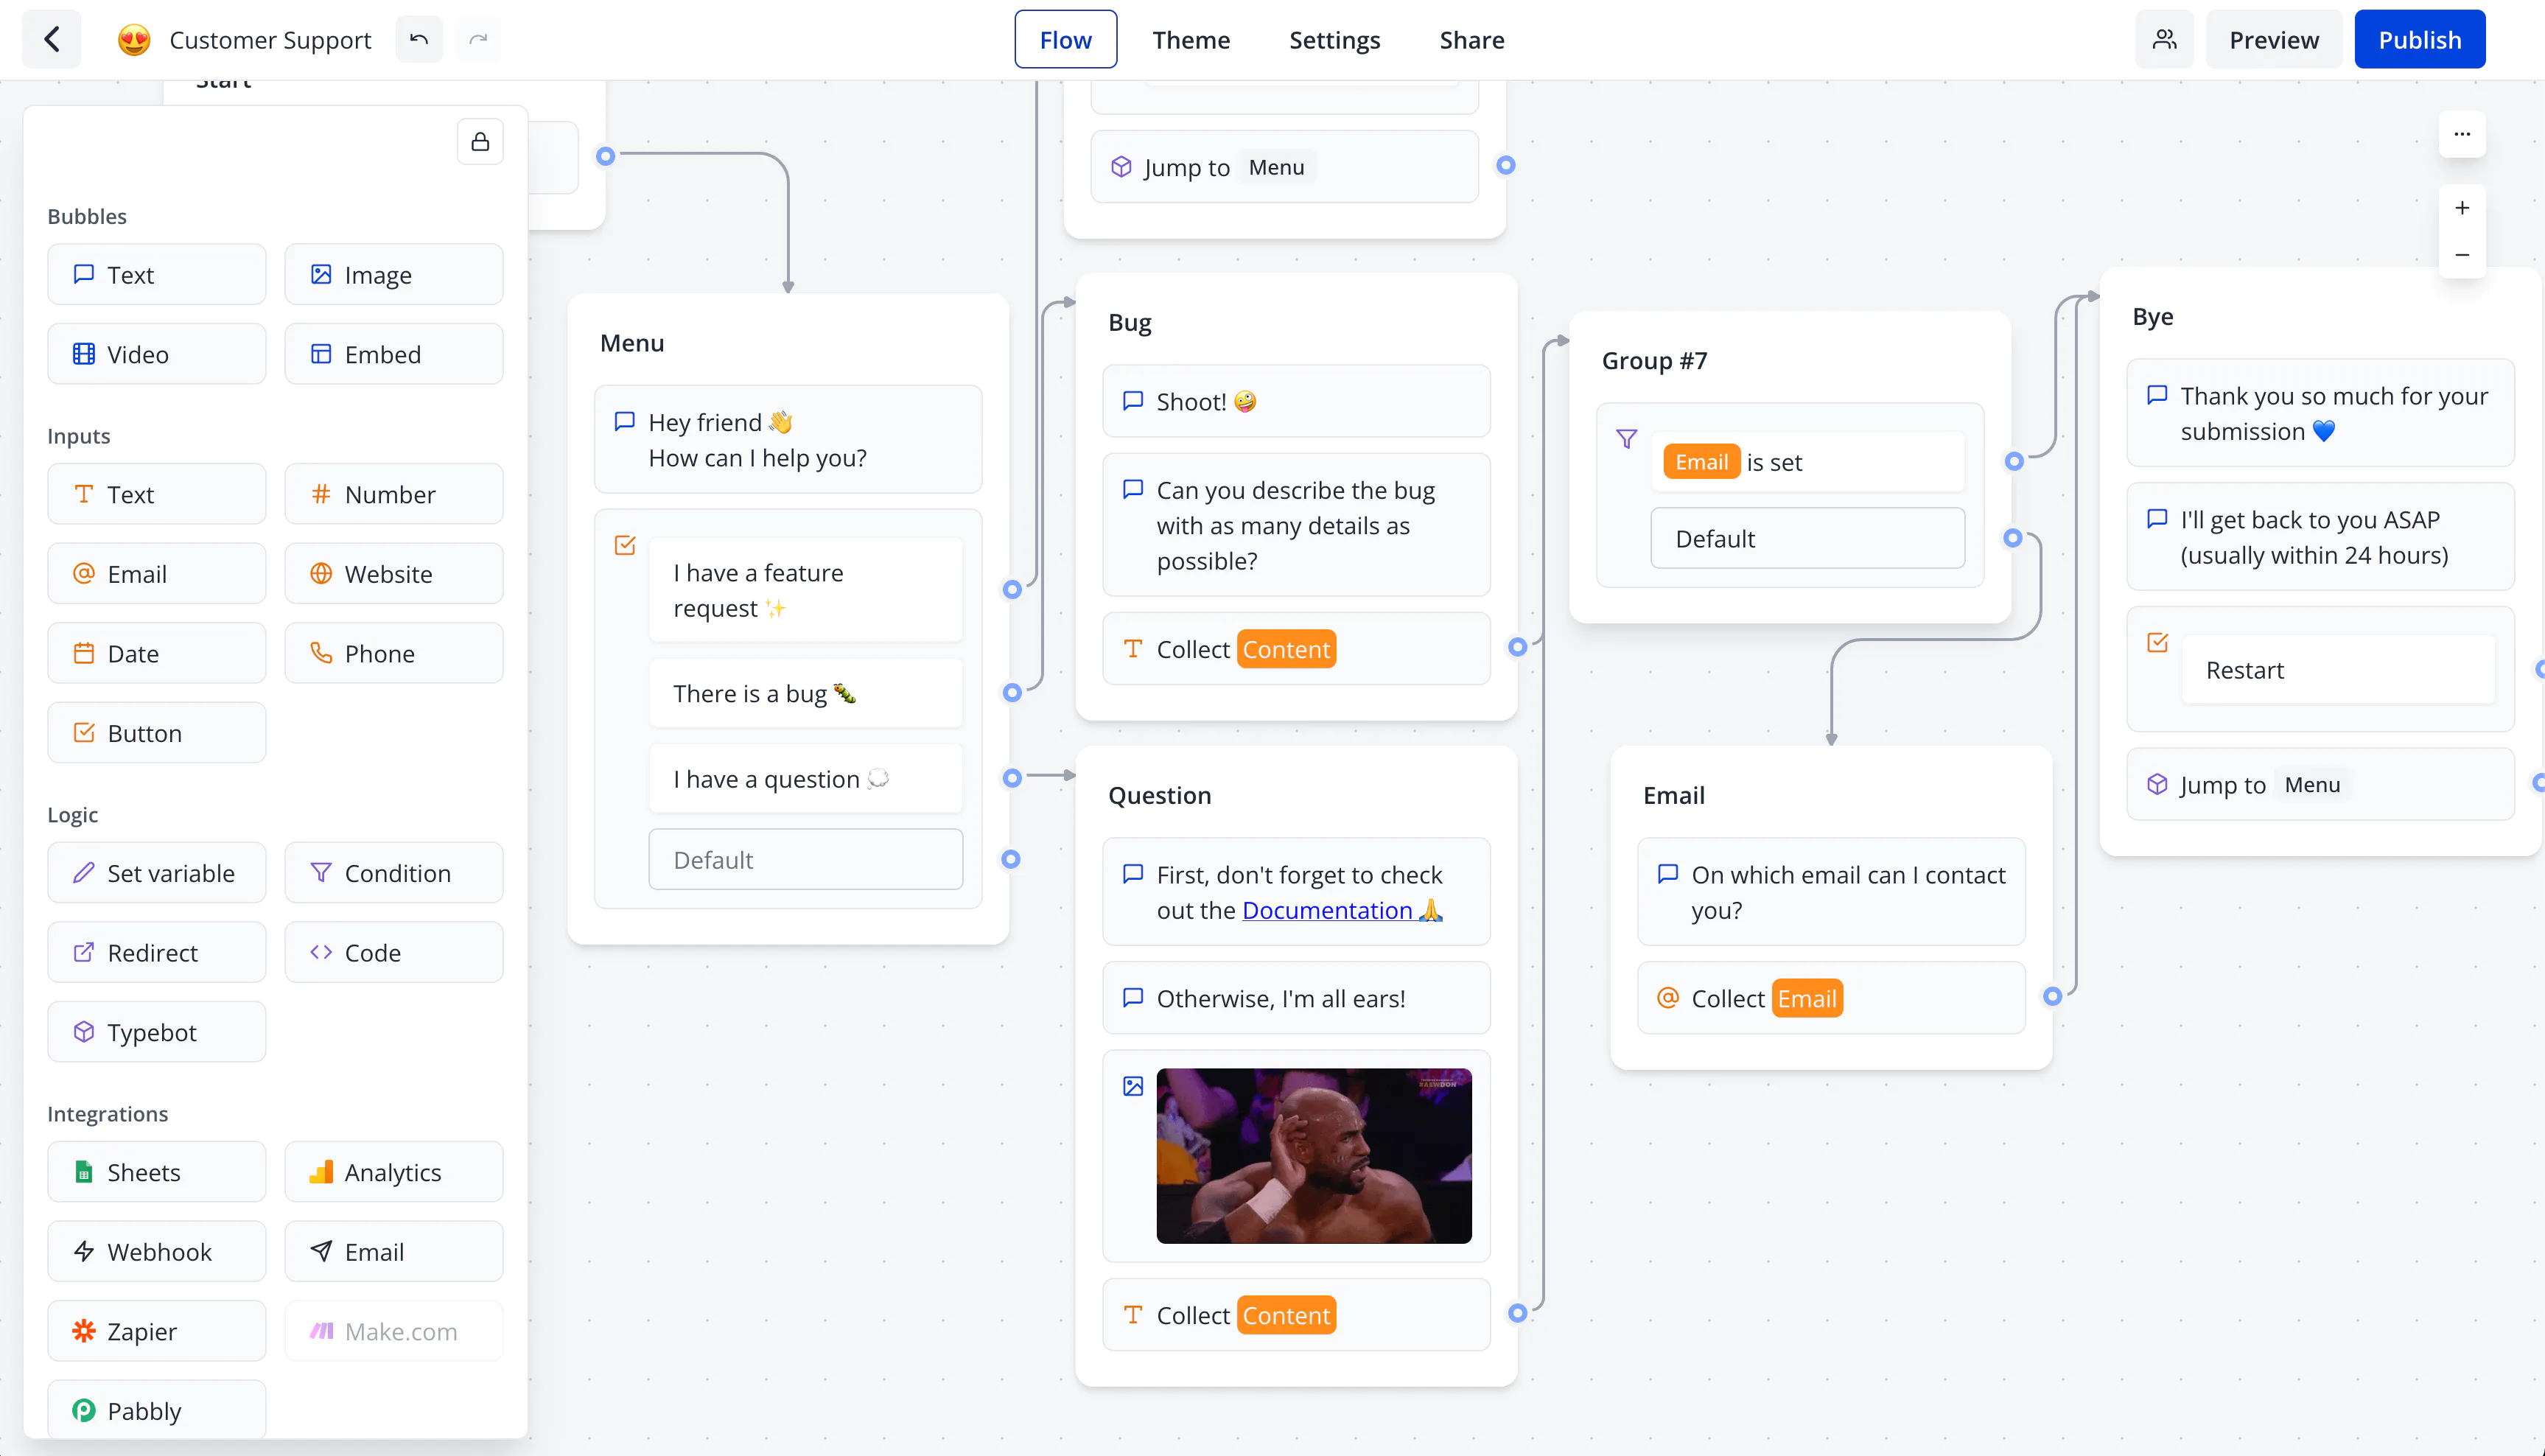Click the Flow tab at top

tap(1065, 38)
